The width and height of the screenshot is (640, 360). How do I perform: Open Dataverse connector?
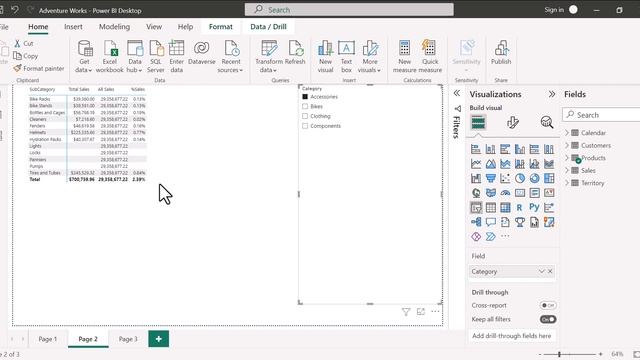click(x=202, y=53)
